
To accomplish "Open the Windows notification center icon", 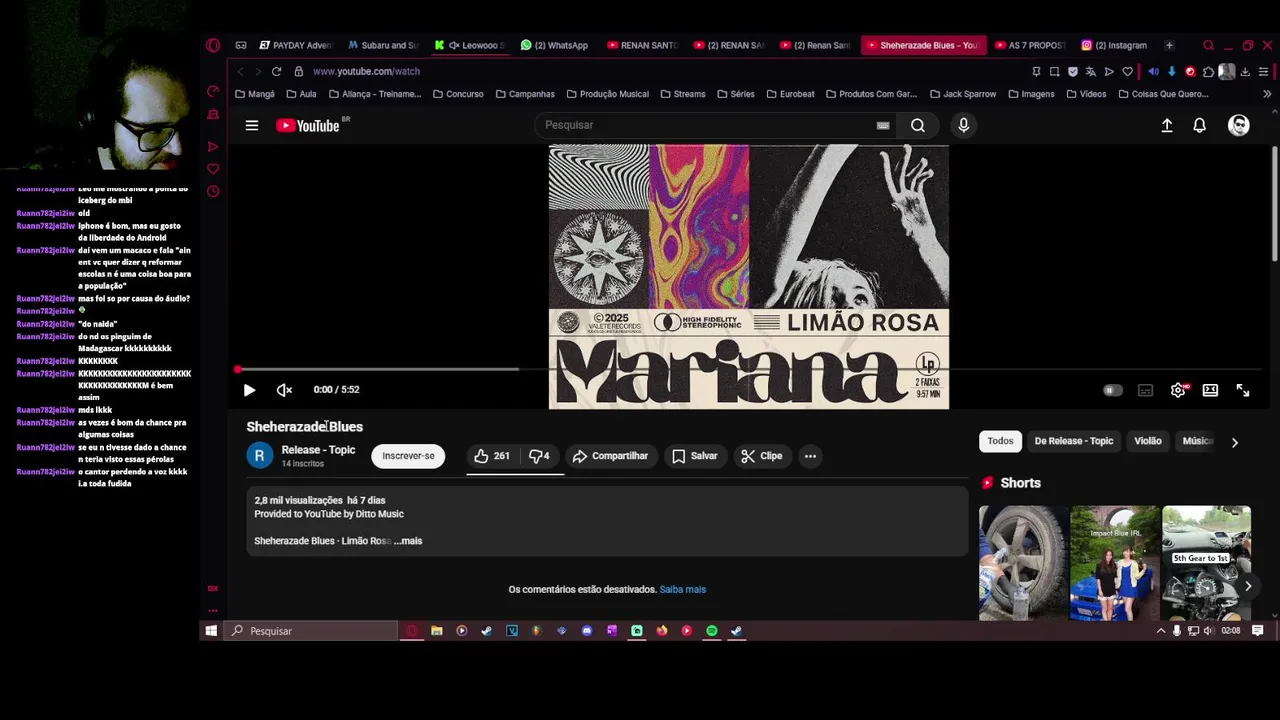I will [x=1257, y=631].
